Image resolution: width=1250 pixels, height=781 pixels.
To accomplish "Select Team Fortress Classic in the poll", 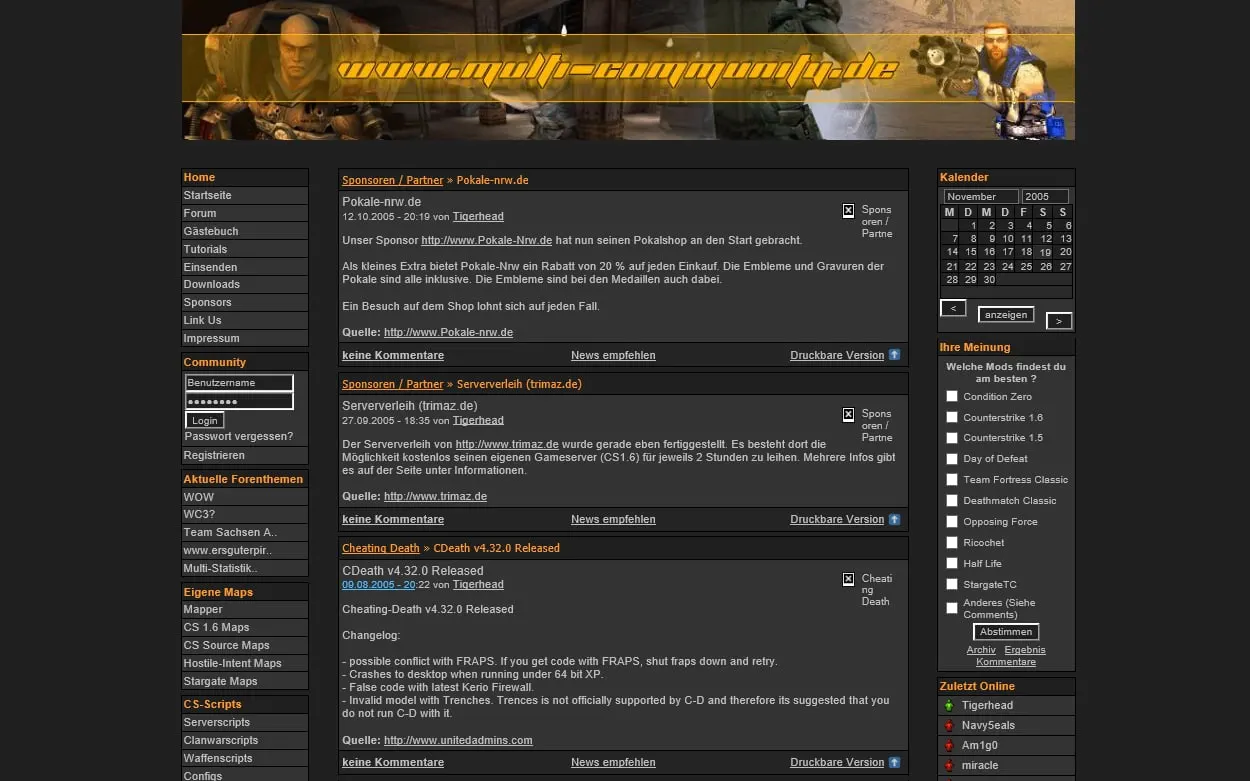I will [x=952, y=480].
